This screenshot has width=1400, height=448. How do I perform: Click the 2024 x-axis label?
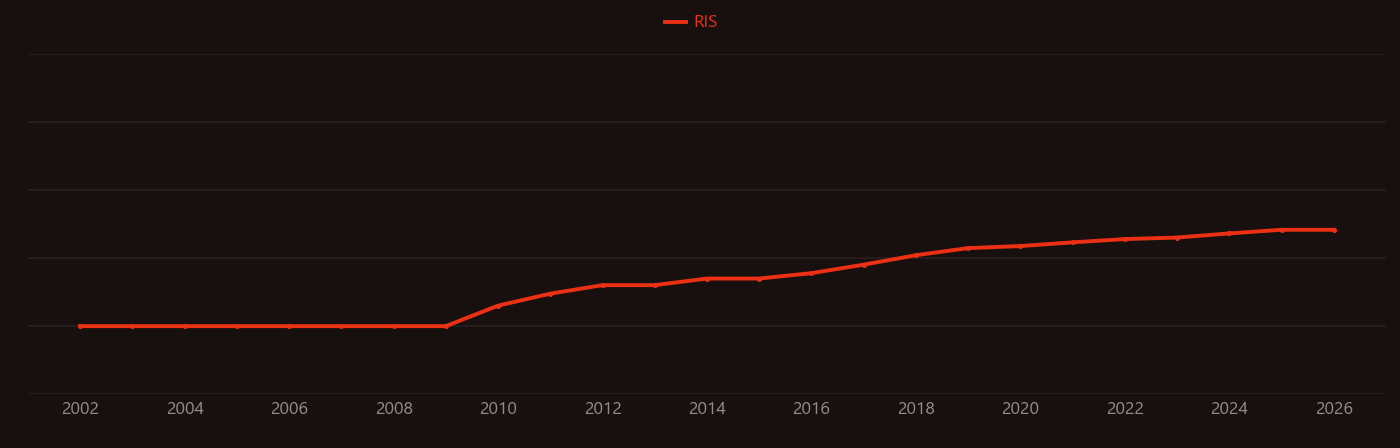point(1229,409)
